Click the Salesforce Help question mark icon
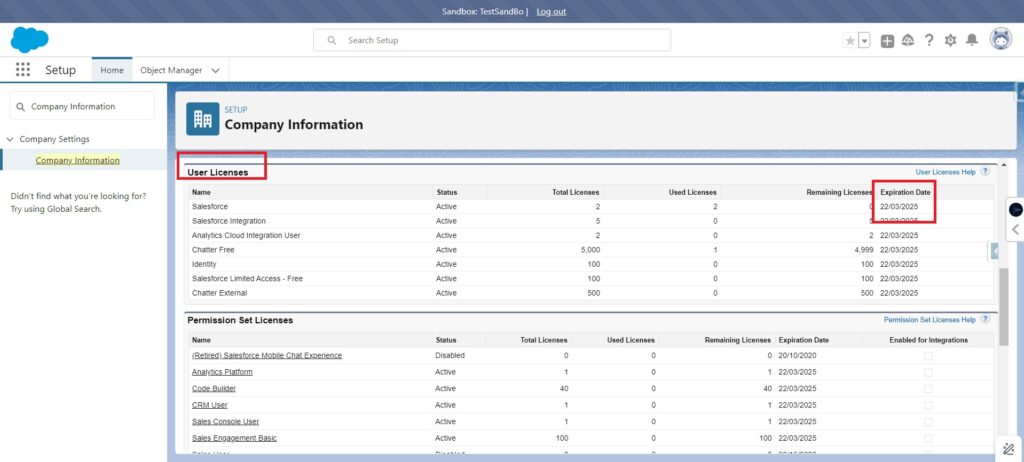The image size is (1024, 462). 929,40
